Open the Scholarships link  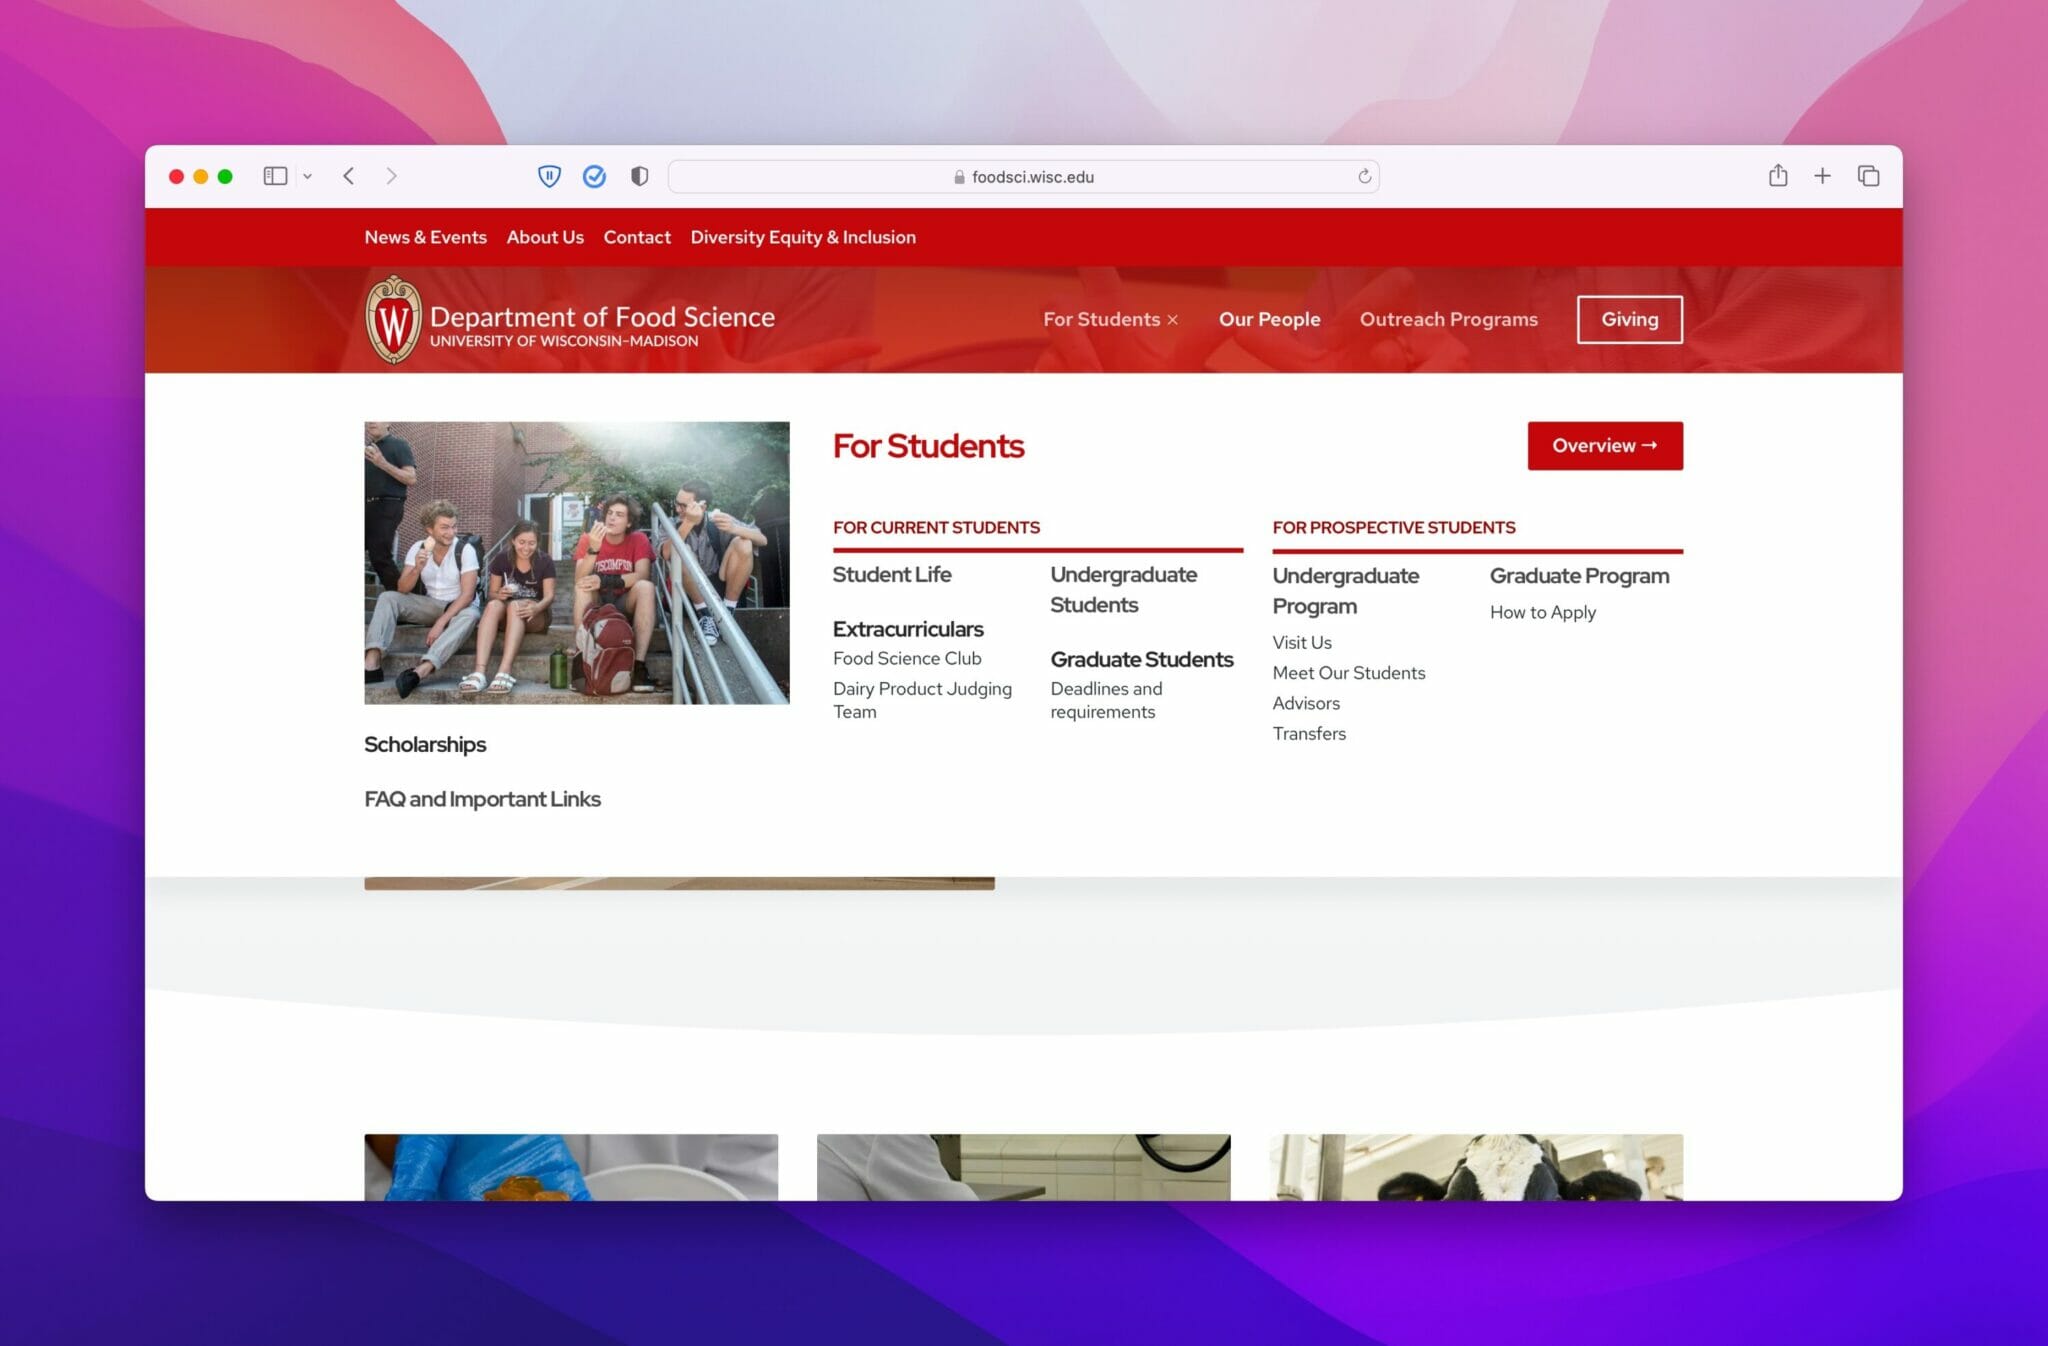point(425,744)
